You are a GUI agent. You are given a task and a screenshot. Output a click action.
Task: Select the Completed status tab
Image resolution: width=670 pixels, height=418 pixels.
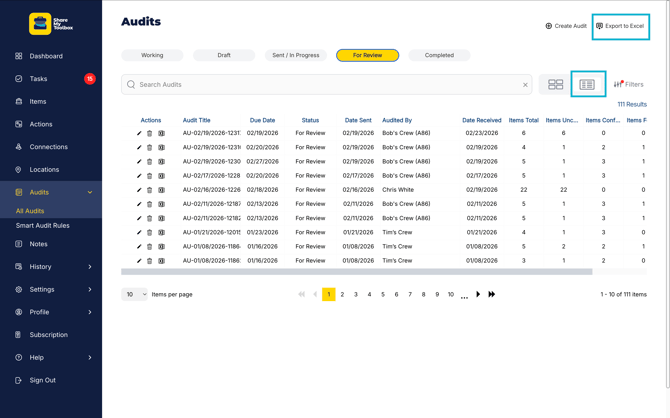pyautogui.click(x=439, y=55)
